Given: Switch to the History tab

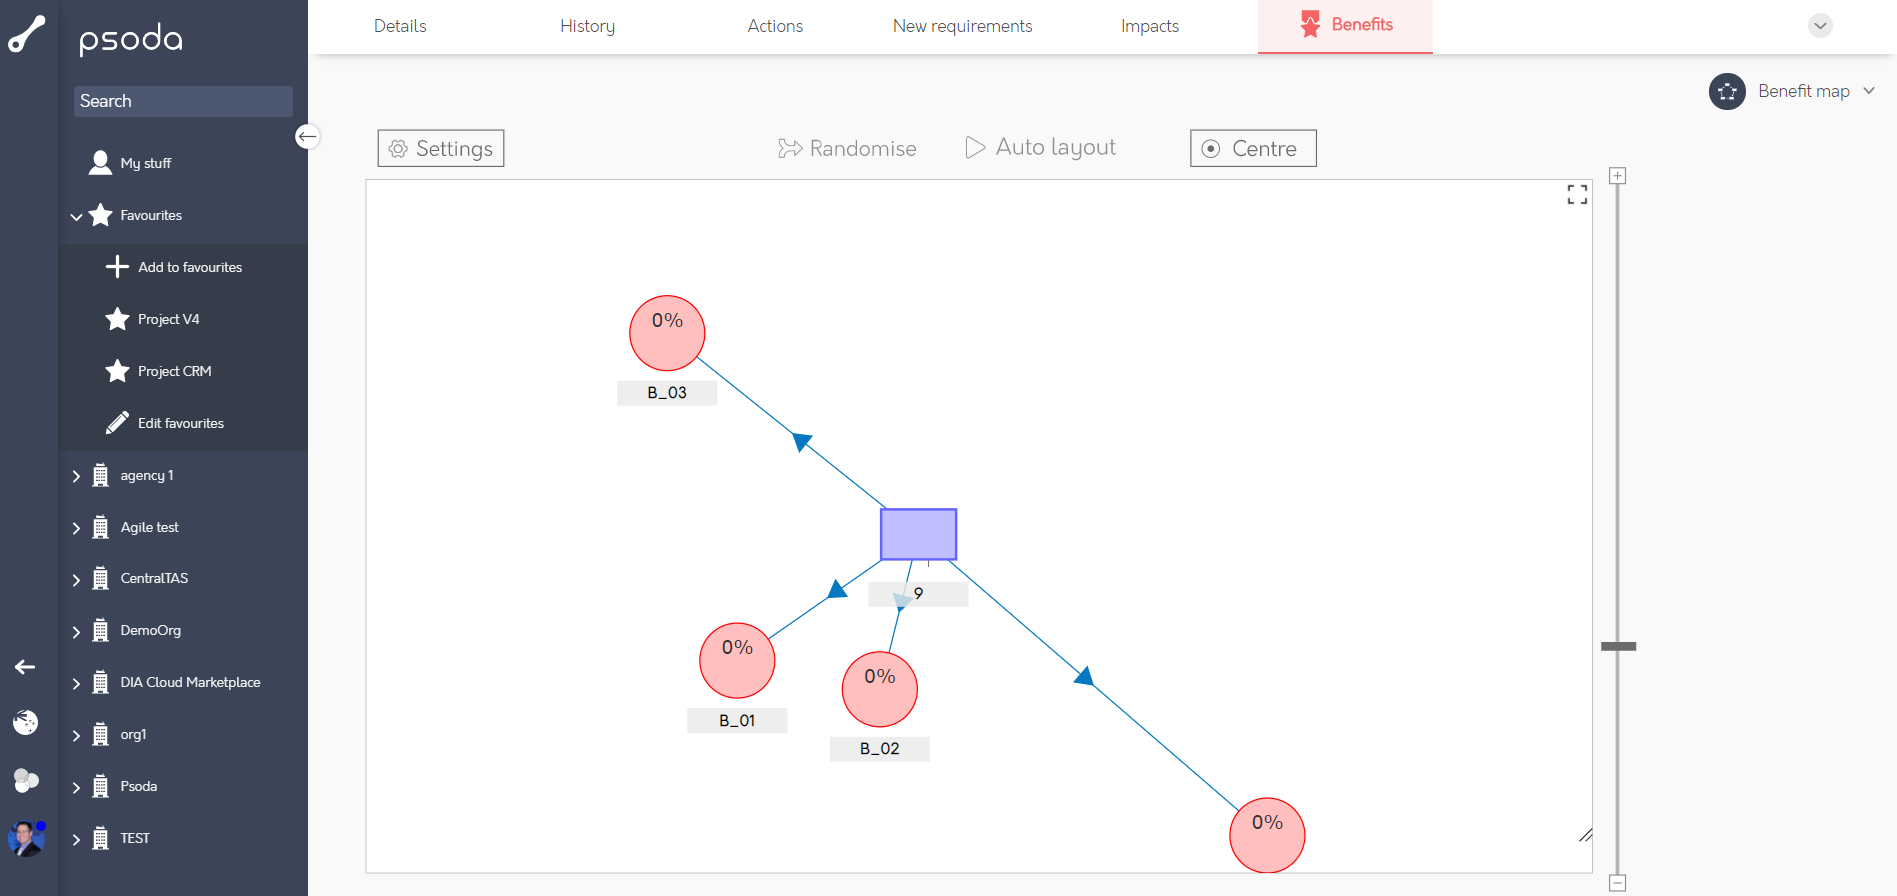Looking at the screenshot, I should coord(587,26).
